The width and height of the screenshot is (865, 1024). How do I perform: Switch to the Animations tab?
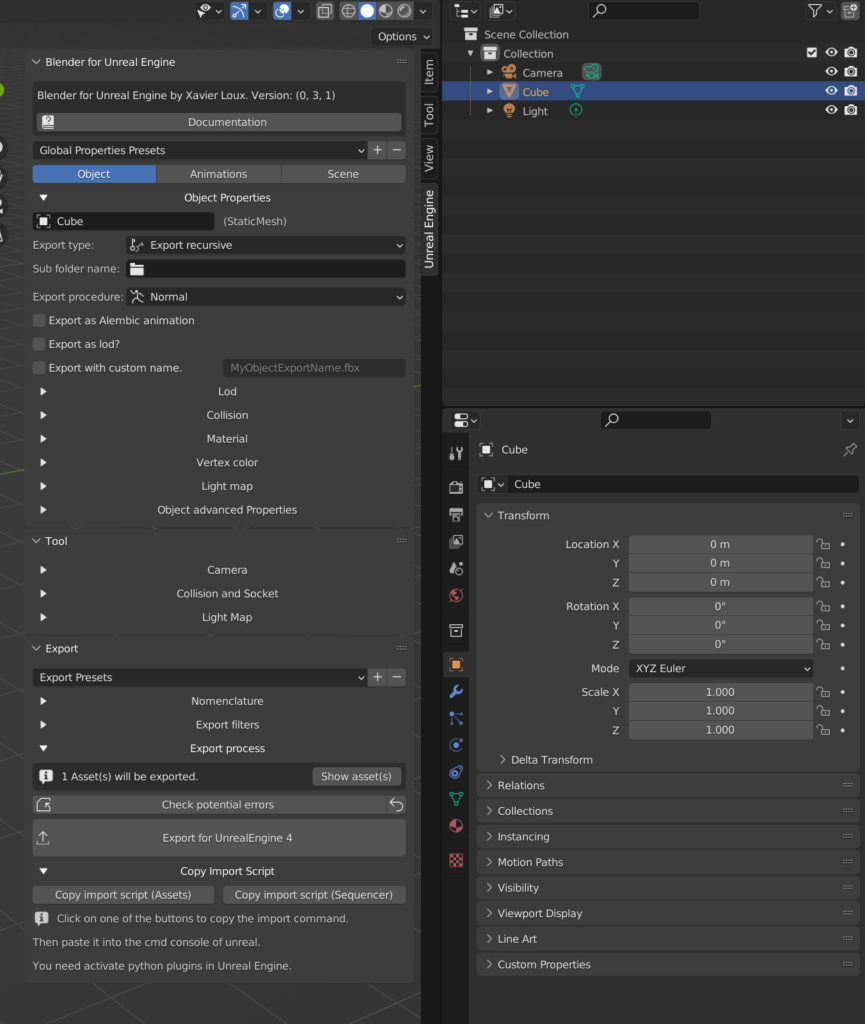point(219,174)
